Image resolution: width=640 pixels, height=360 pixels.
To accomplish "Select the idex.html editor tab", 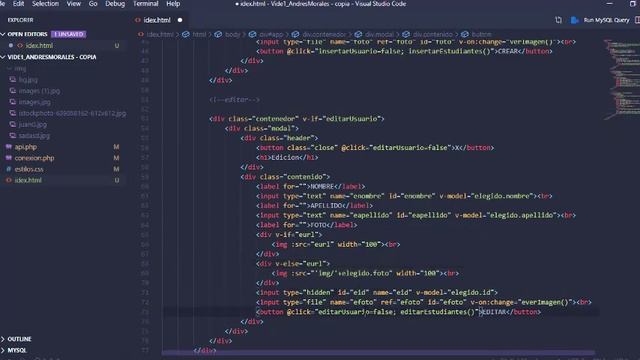I will point(157,20).
